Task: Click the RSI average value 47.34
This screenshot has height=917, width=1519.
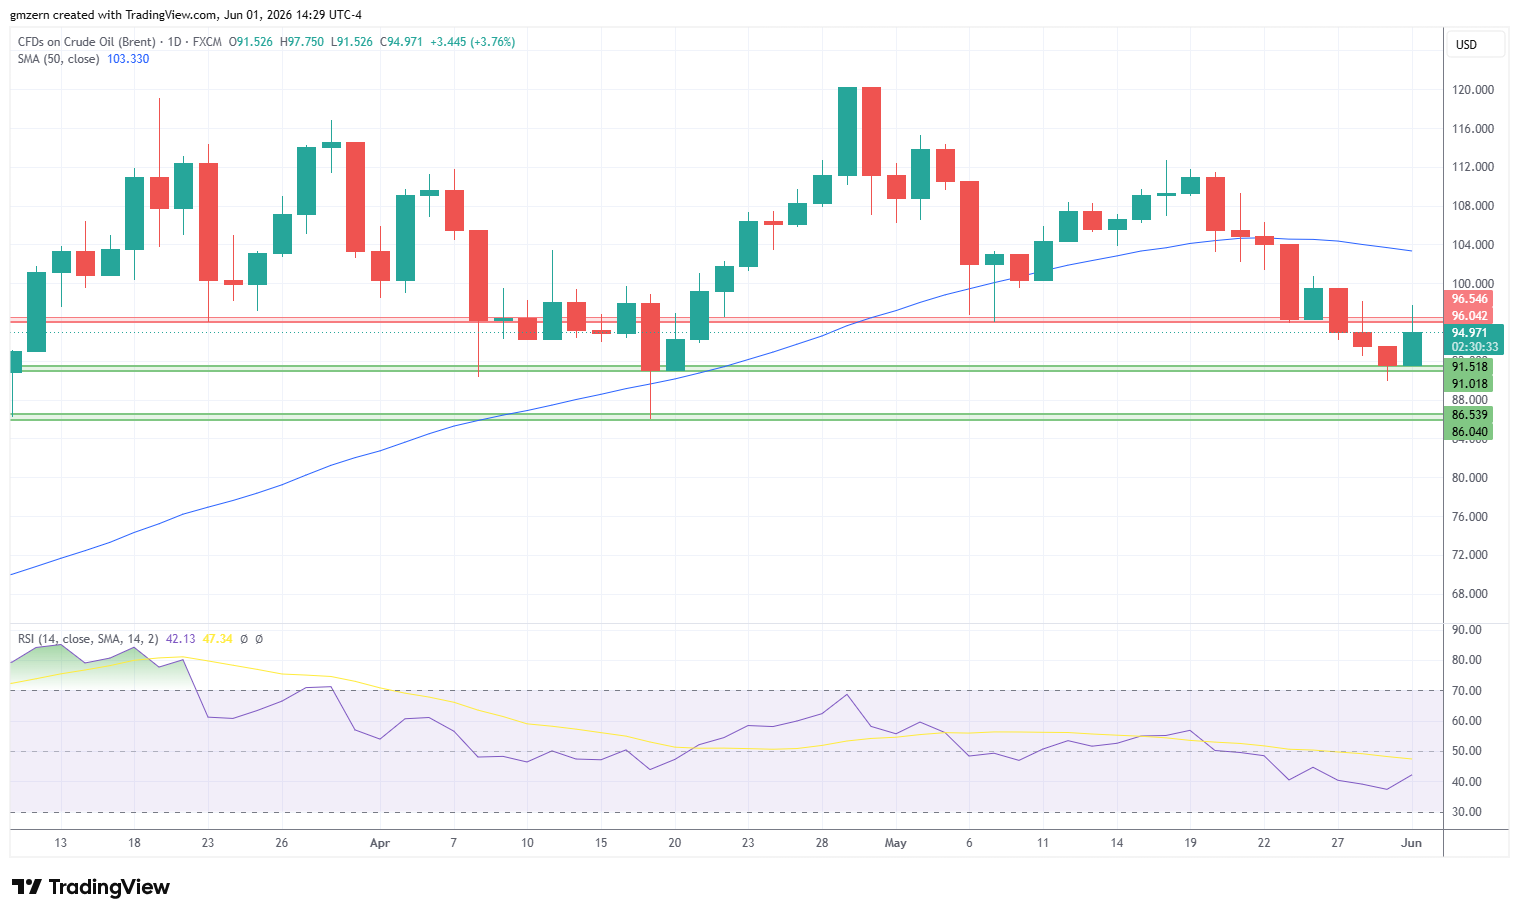Action: pos(217,639)
